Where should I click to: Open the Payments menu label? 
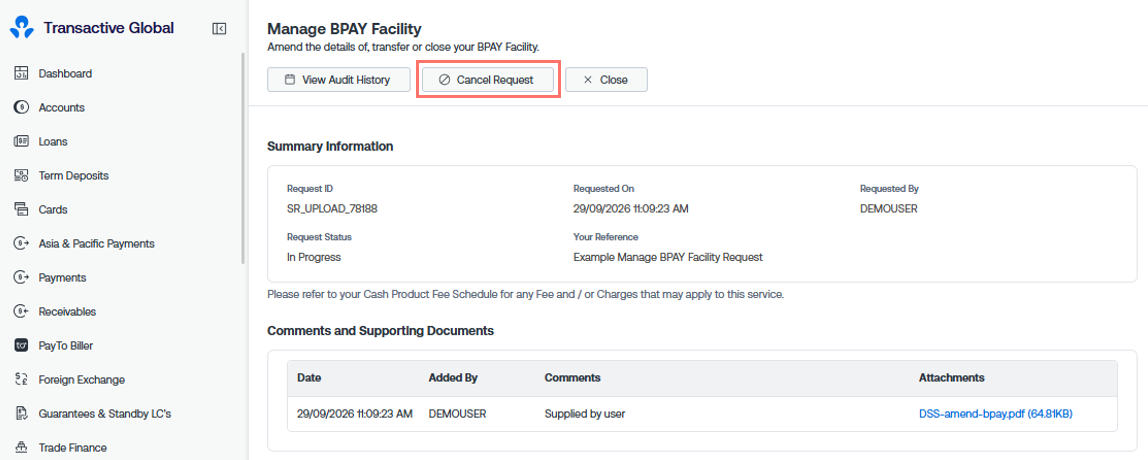click(62, 278)
